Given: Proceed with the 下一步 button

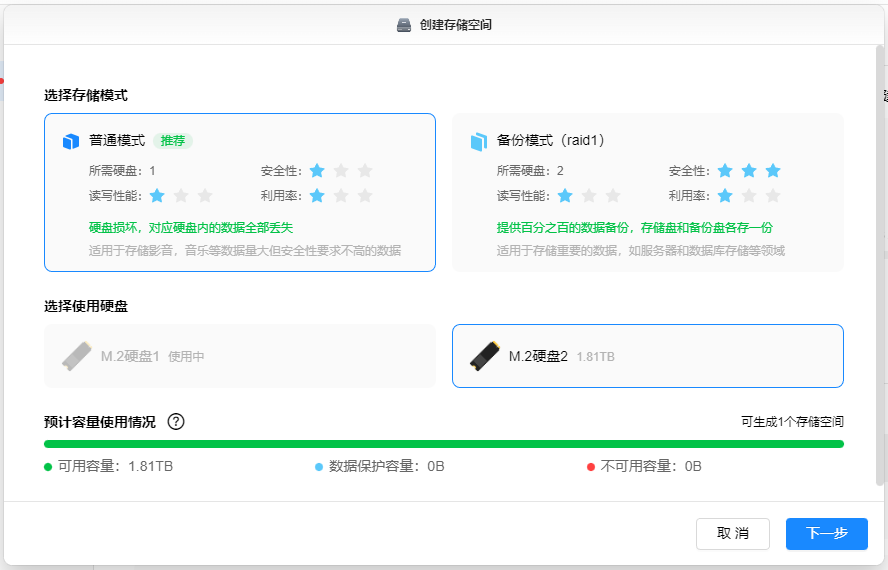Looking at the screenshot, I should point(826,534).
